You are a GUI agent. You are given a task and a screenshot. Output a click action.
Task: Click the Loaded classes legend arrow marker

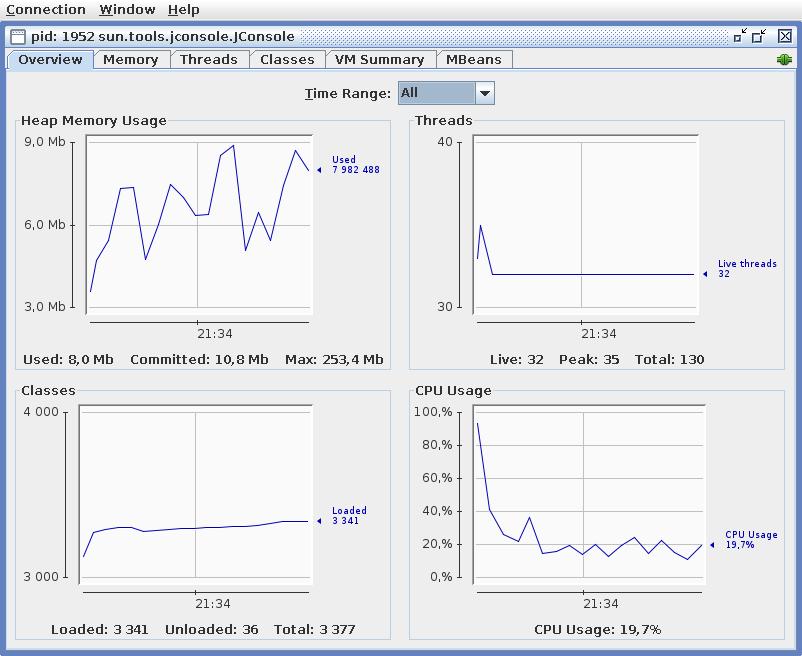click(x=319, y=521)
